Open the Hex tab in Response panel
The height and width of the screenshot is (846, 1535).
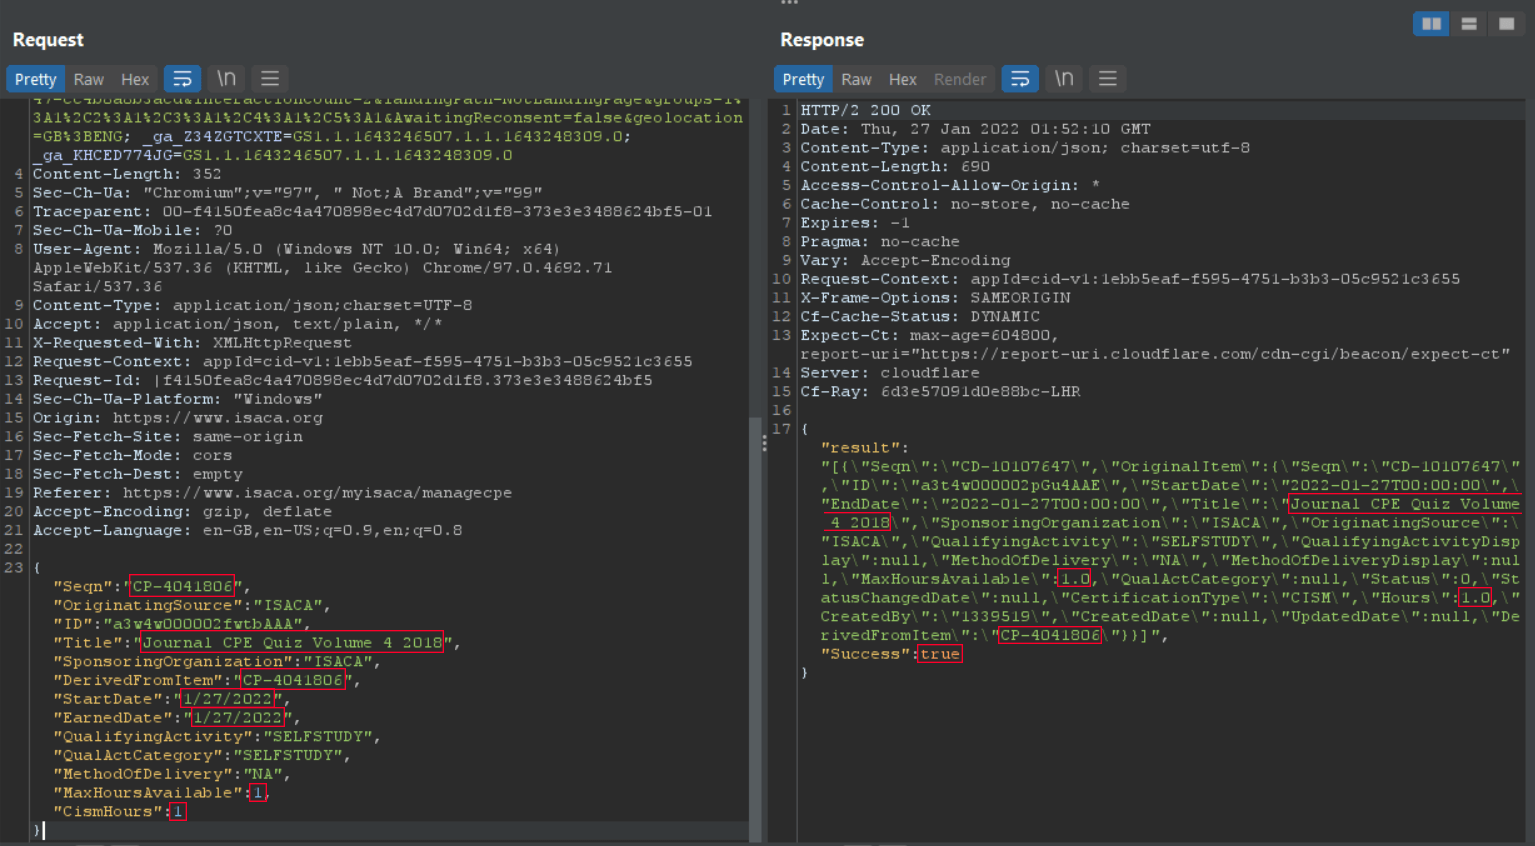(x=903, y=79)
